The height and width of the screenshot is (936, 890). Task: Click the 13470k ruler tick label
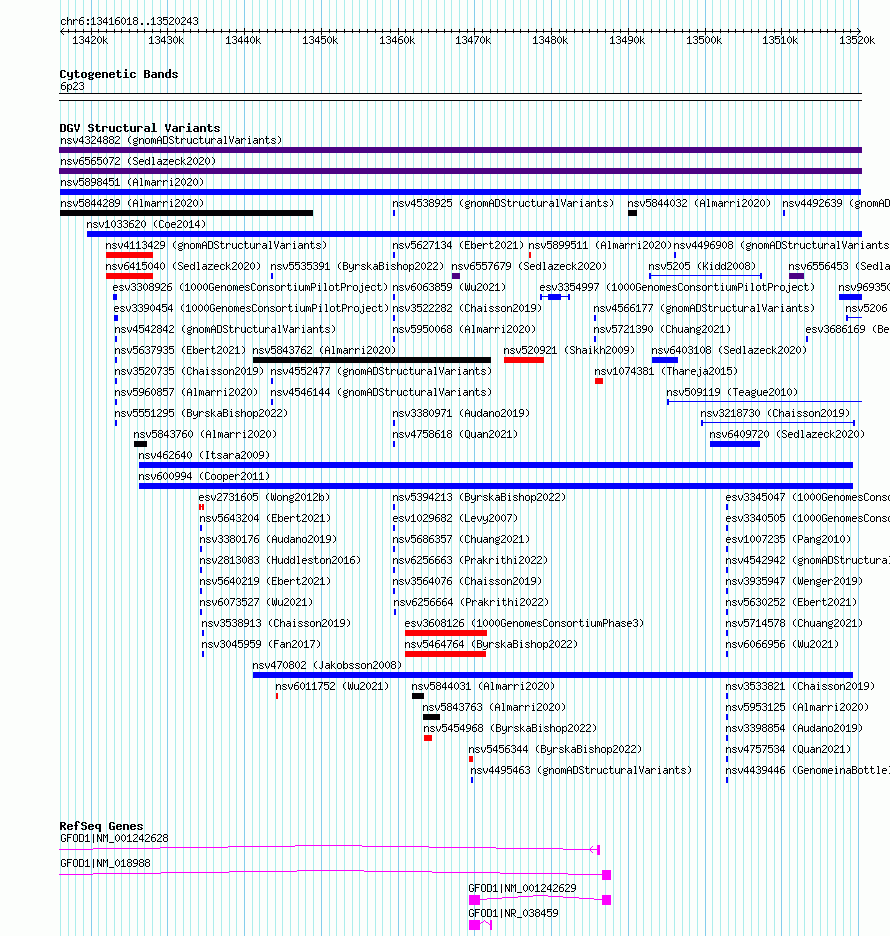473,41
